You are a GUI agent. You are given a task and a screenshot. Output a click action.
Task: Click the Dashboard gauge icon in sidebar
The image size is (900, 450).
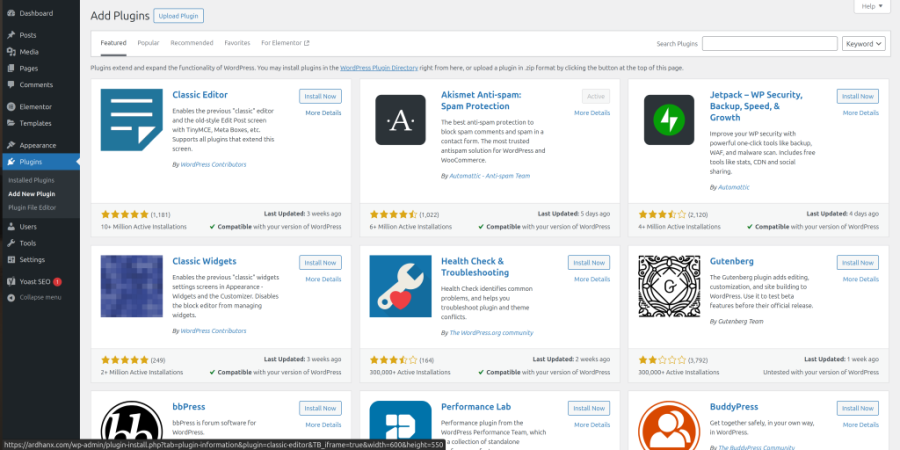[11, 13]
